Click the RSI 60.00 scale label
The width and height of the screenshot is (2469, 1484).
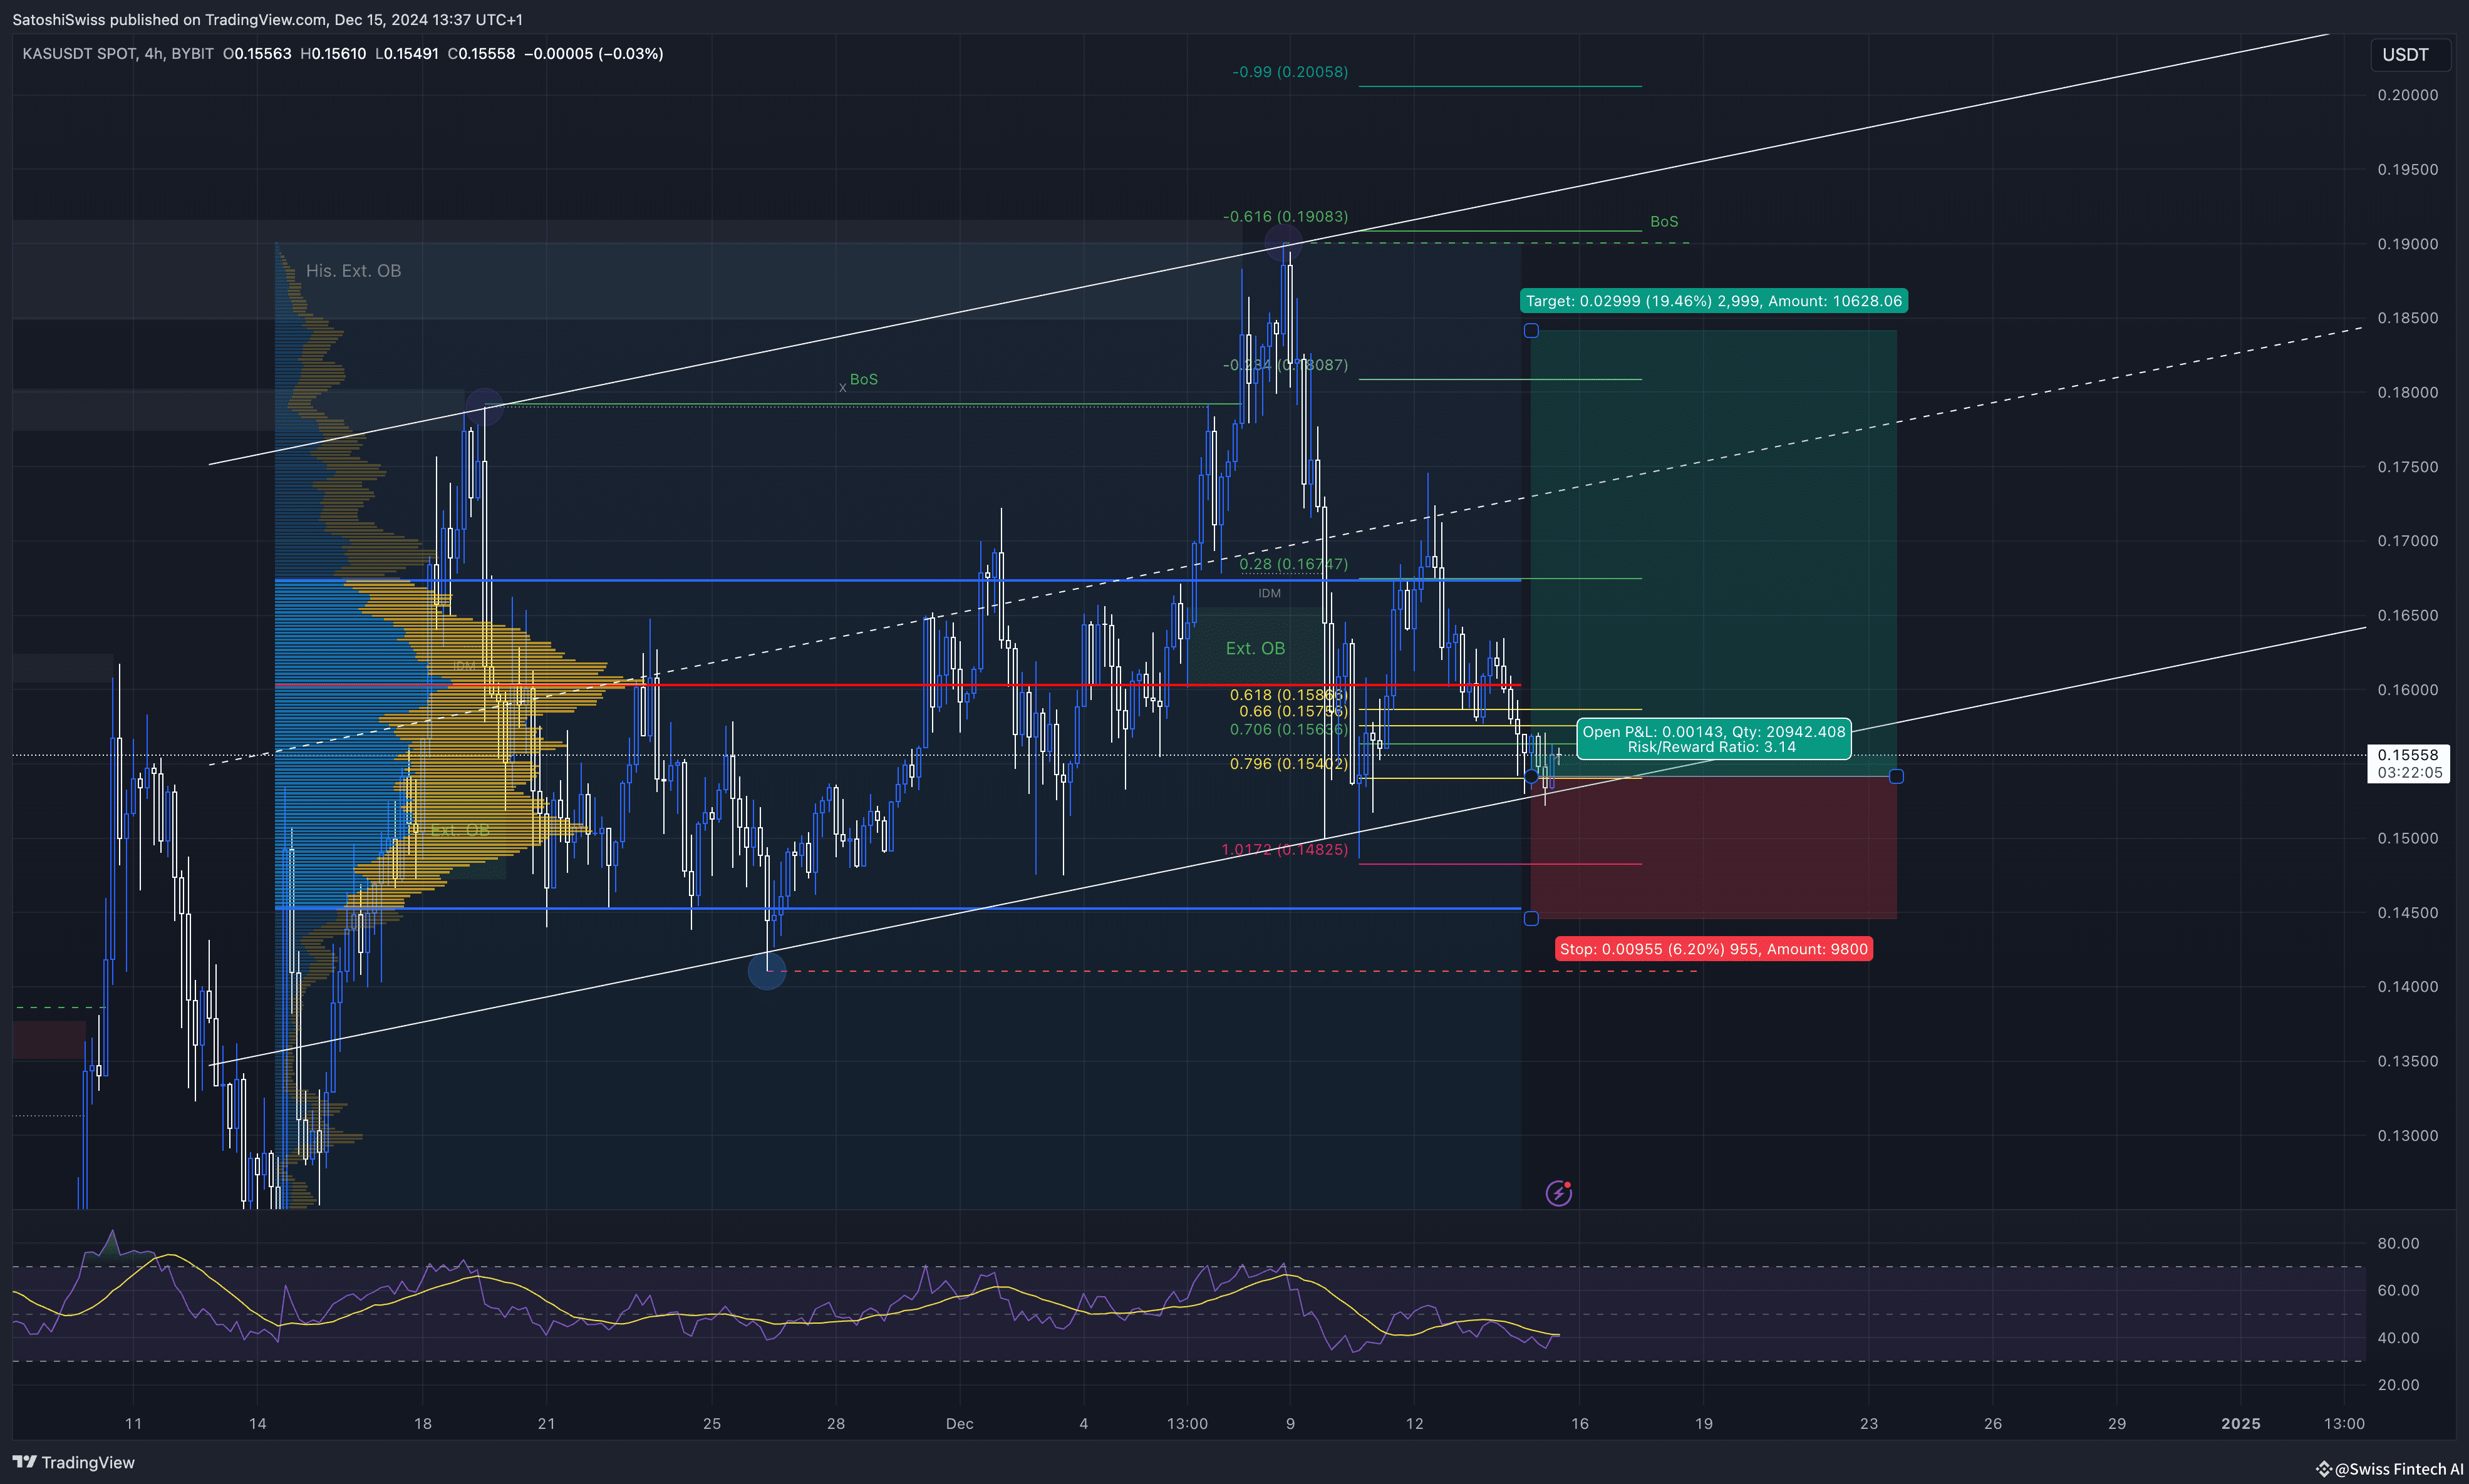(2398, 1291)
